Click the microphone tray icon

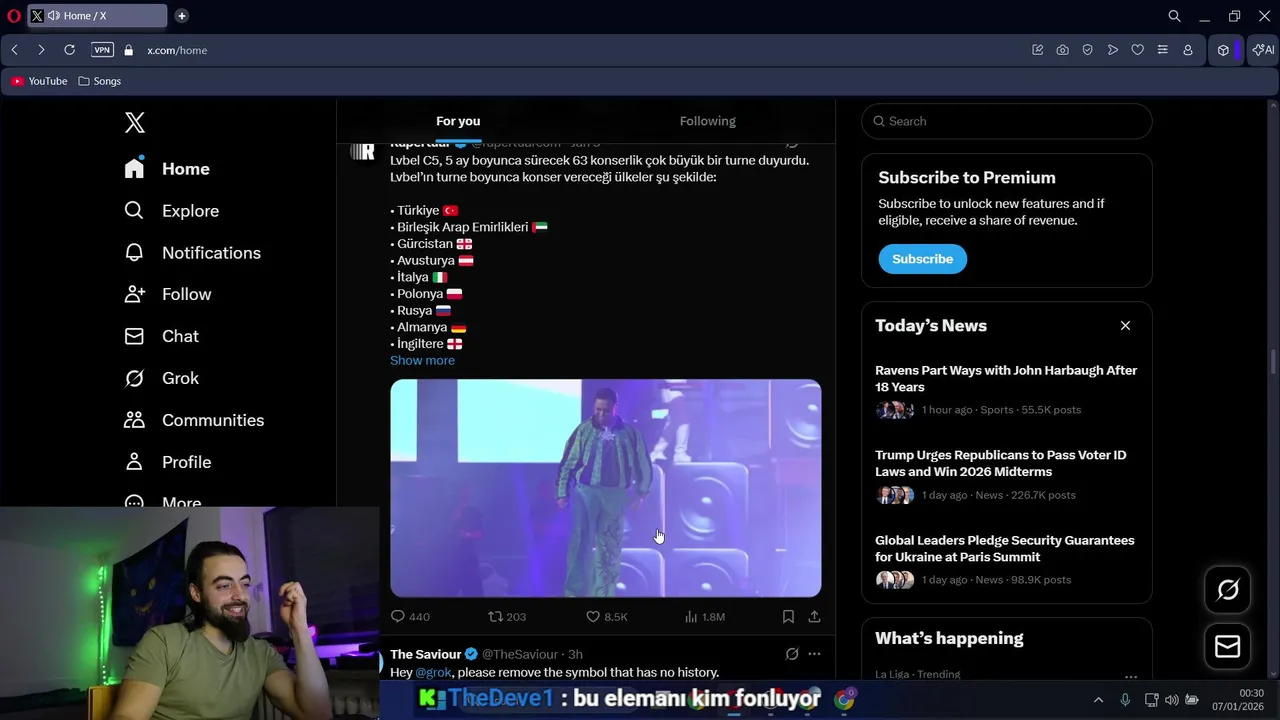[x=1126, y=700]
